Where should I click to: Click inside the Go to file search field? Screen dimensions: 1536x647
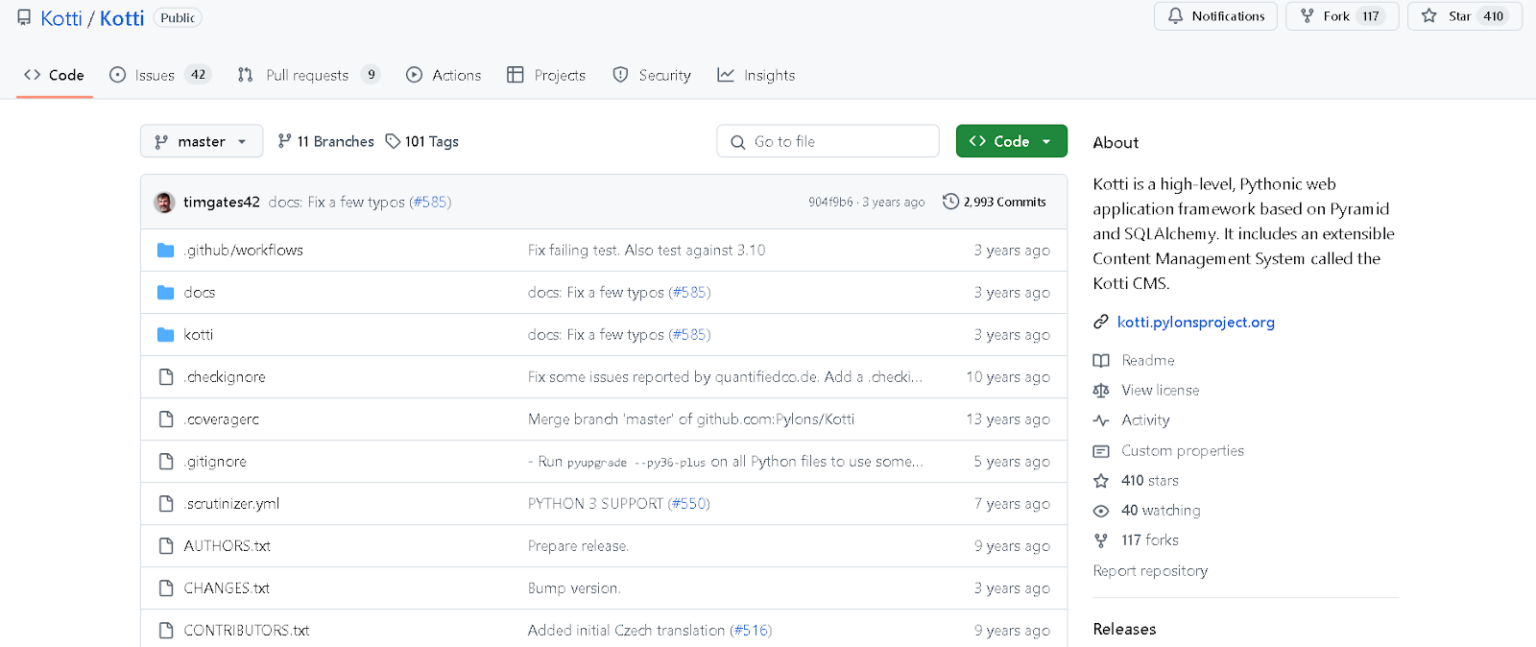pos(827,141)
